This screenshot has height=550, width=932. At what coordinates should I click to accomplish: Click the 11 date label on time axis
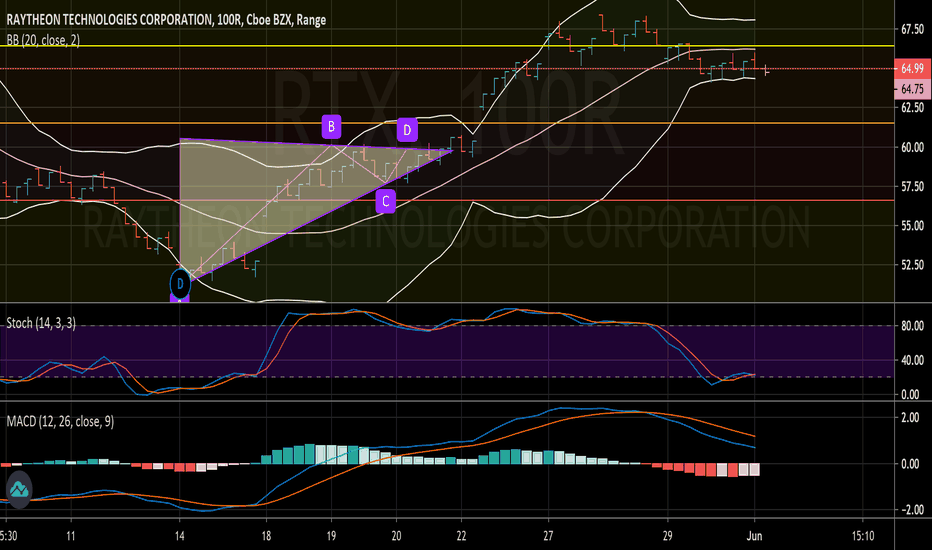click(71, 536)
